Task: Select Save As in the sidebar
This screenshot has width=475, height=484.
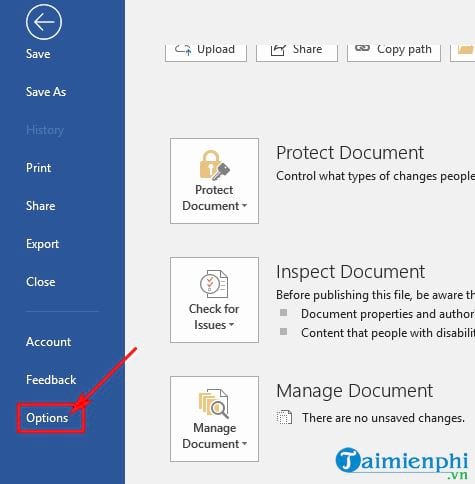Action: 46,92
